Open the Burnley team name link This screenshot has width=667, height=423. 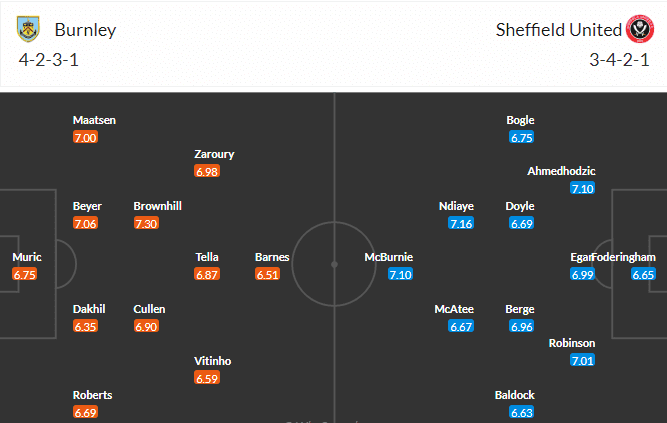85,30
